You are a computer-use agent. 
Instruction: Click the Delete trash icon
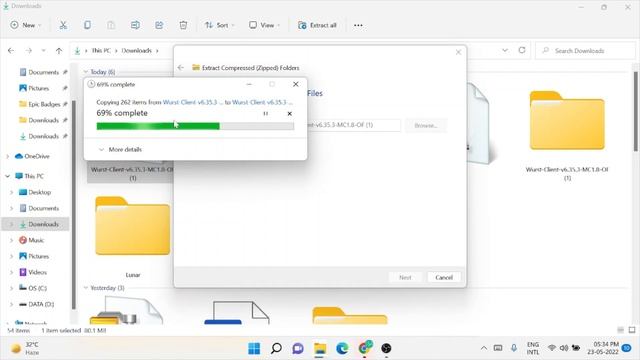point(183,25)
